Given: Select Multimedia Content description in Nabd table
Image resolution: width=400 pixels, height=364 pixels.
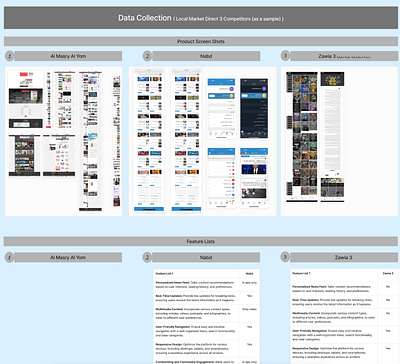Looking at the screenshot, I should coord(195,314).
